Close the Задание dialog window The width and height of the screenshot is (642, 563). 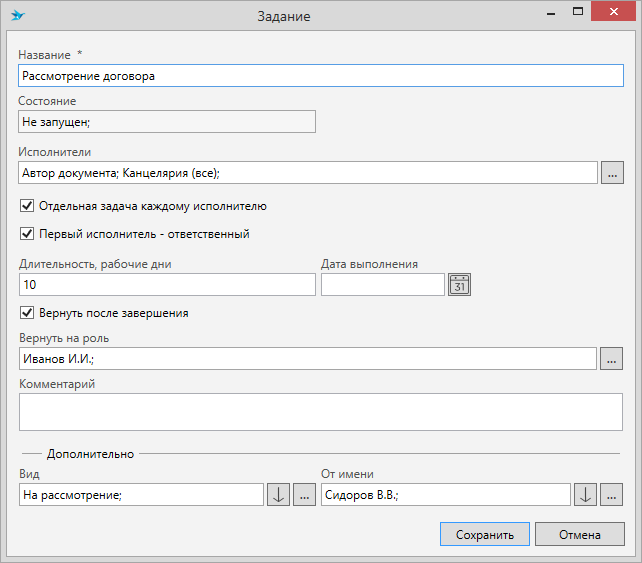point(613,11)
